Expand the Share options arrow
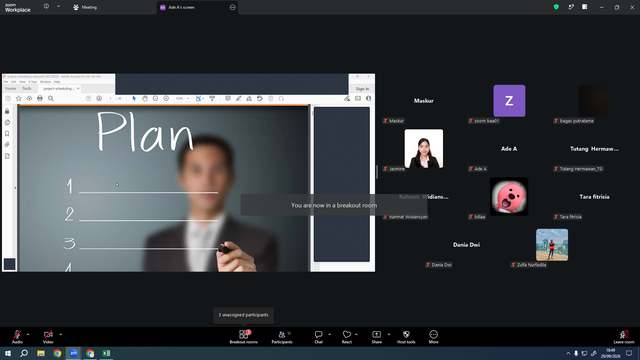The image size is (640, 360). click(x=389, y=334)
